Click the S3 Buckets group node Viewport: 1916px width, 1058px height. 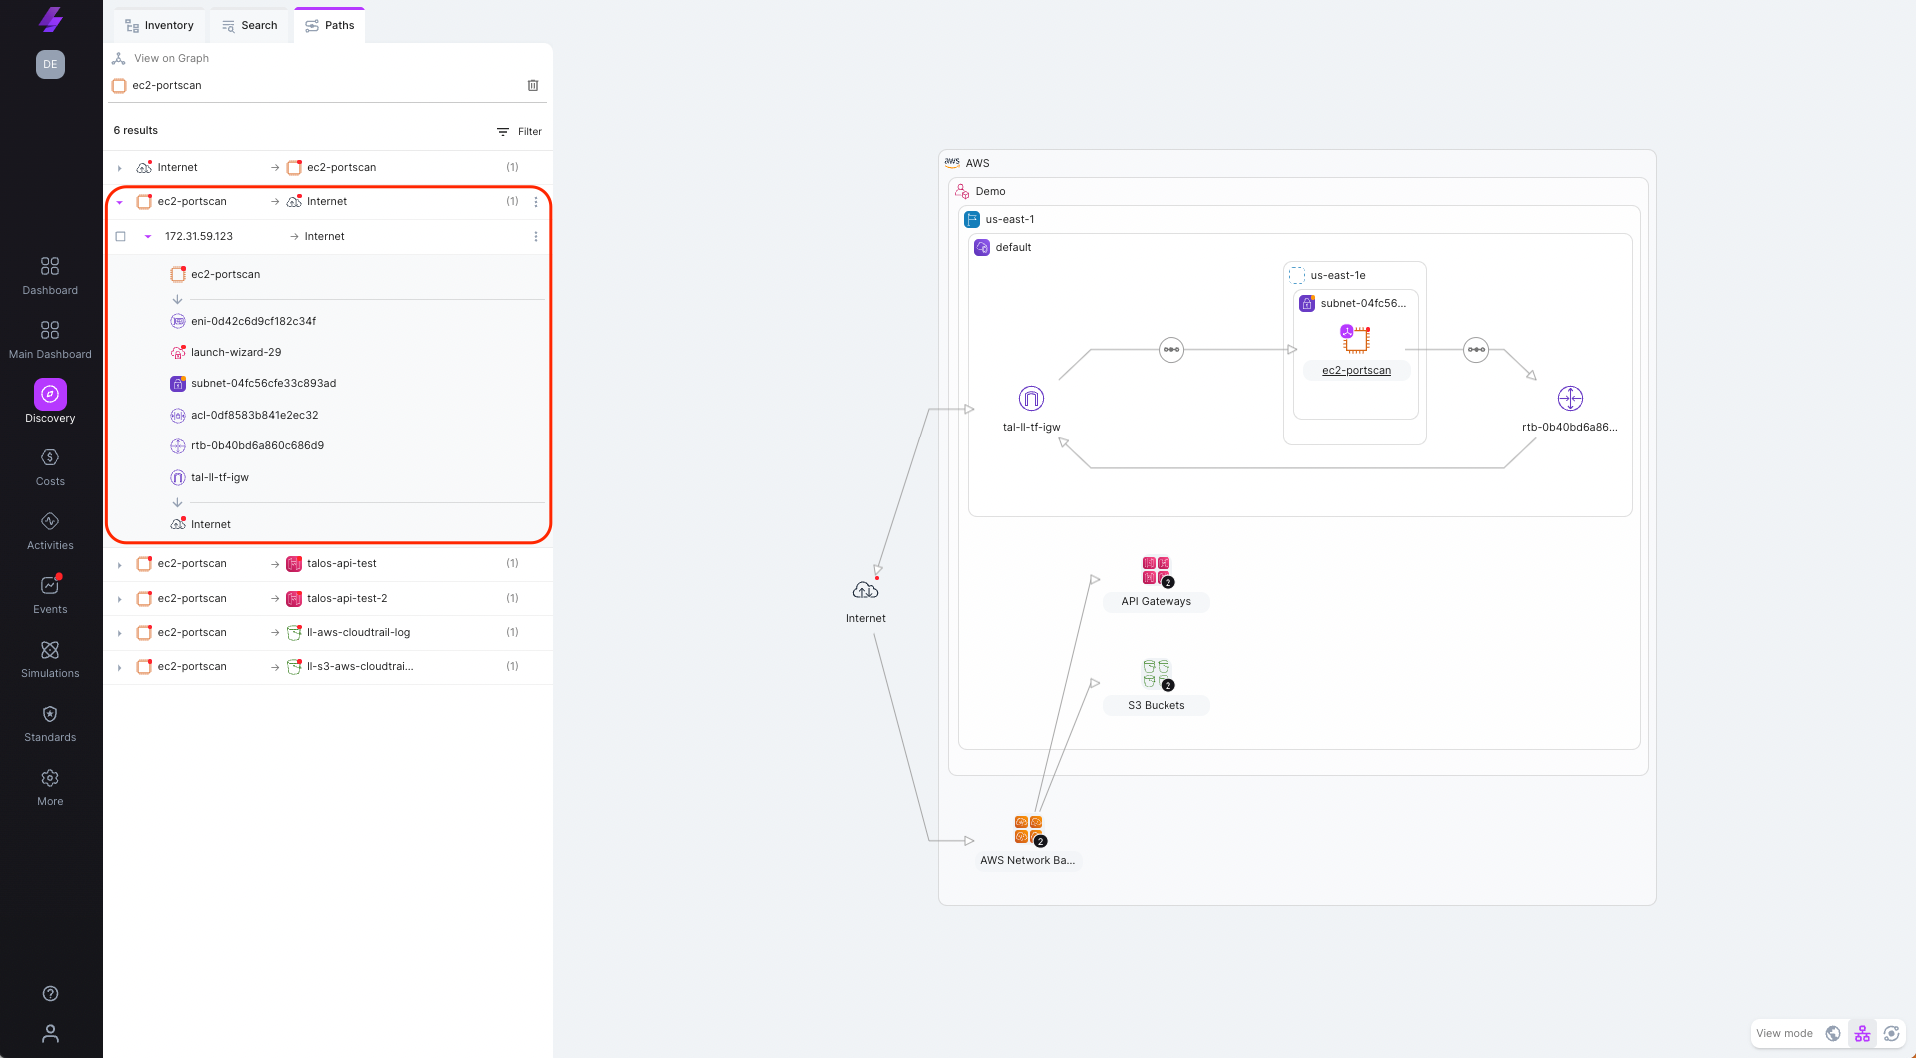click(1156, 675)
